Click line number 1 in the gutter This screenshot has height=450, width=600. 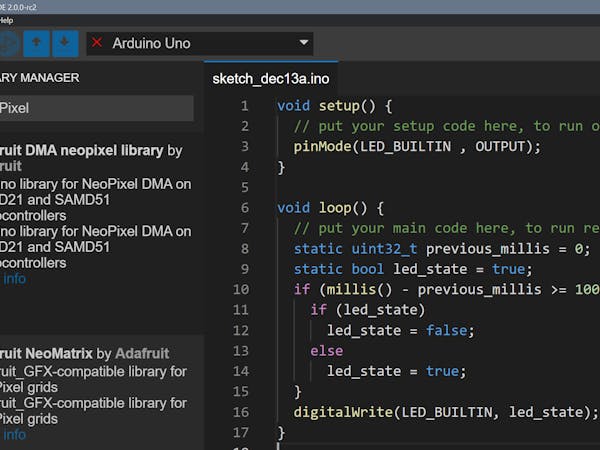coord(245,105)
